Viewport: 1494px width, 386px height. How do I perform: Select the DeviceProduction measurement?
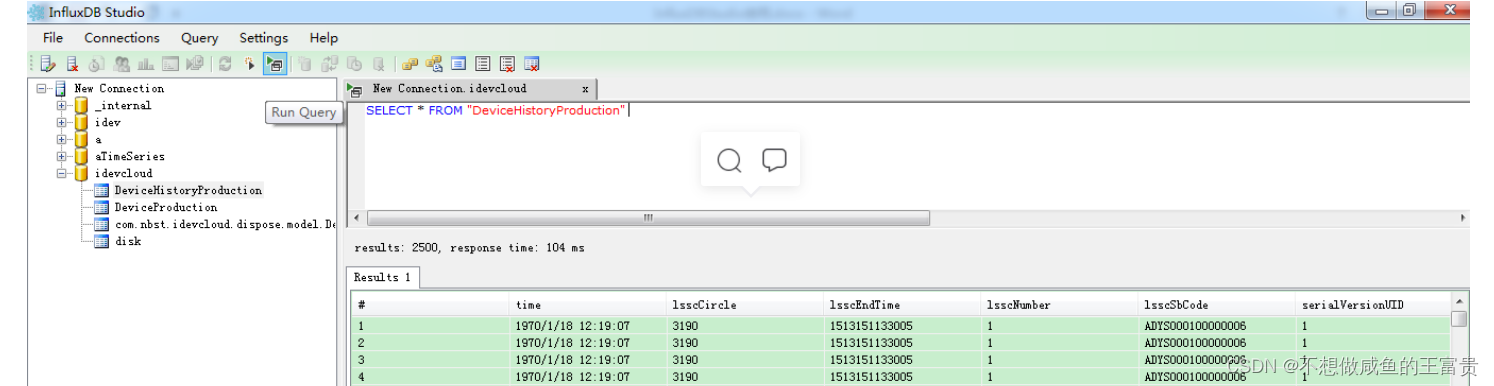[x=165, y=207]
